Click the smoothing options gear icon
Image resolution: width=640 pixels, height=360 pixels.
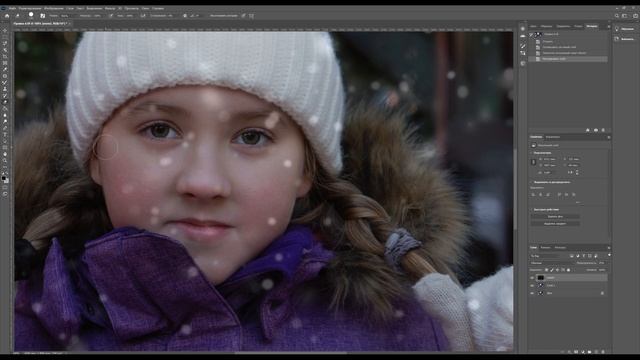(185, 16)
